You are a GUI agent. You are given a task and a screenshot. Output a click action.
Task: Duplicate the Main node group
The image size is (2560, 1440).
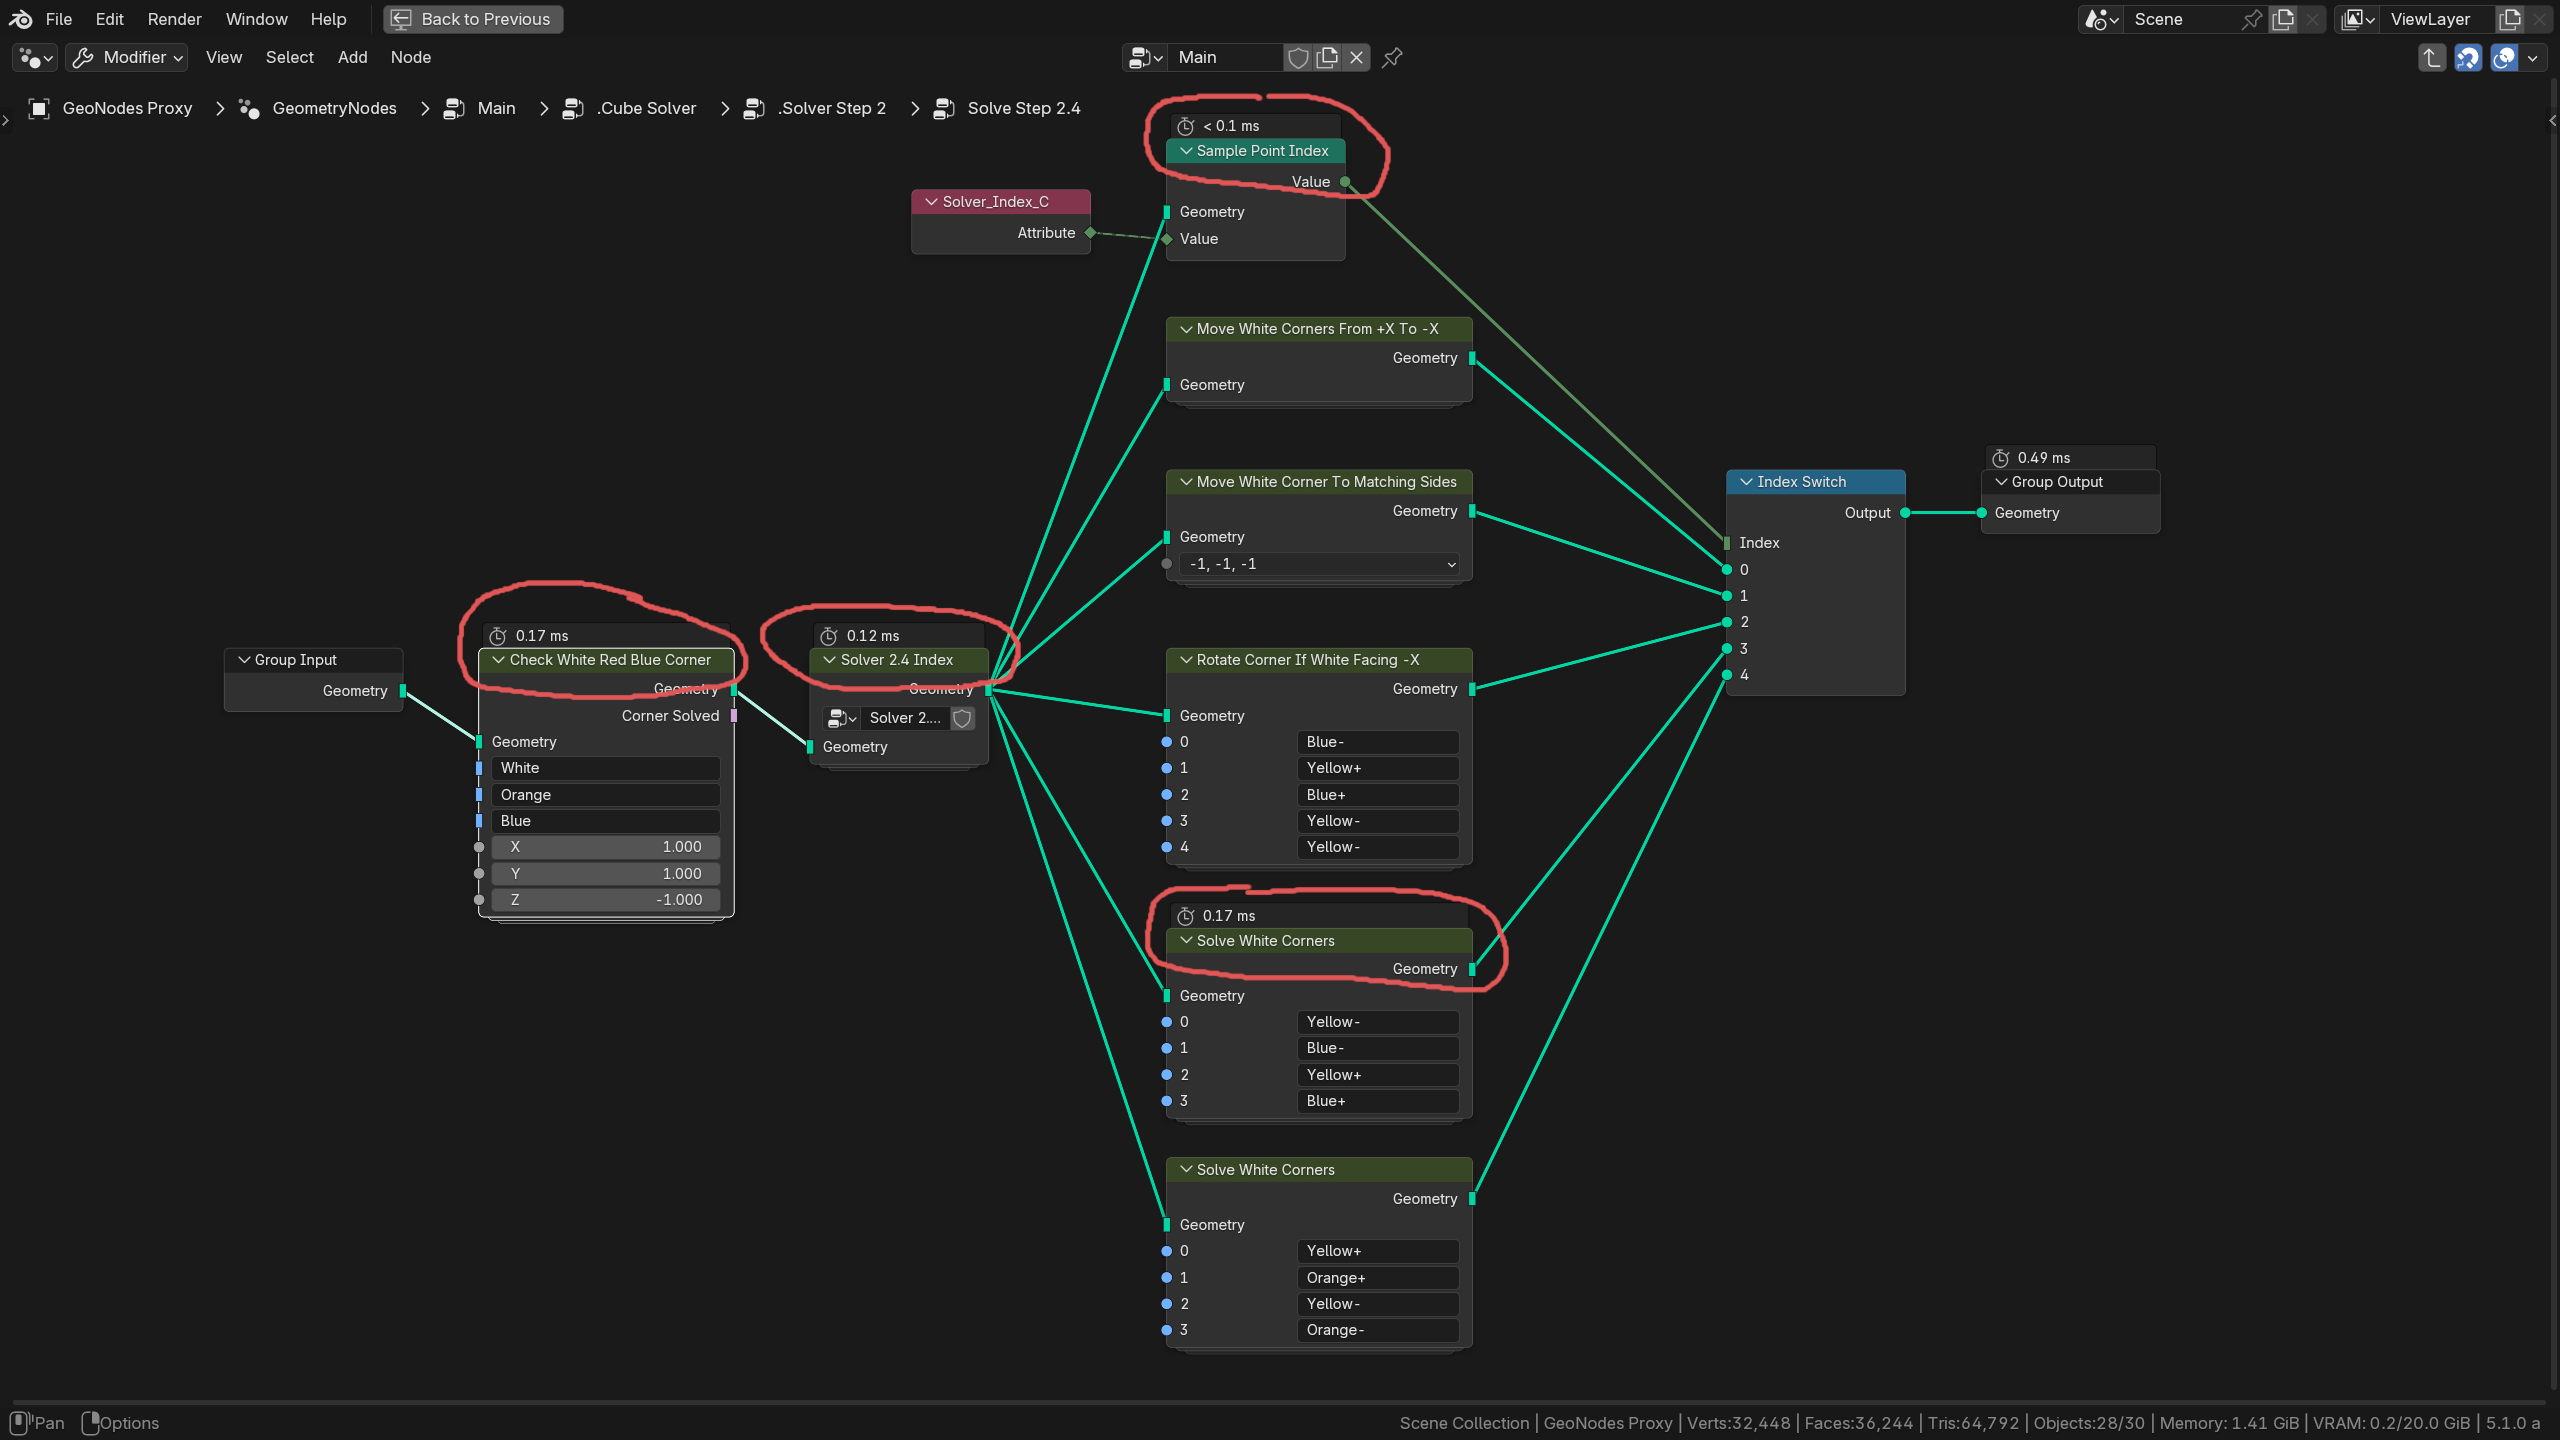[1327, 58]
